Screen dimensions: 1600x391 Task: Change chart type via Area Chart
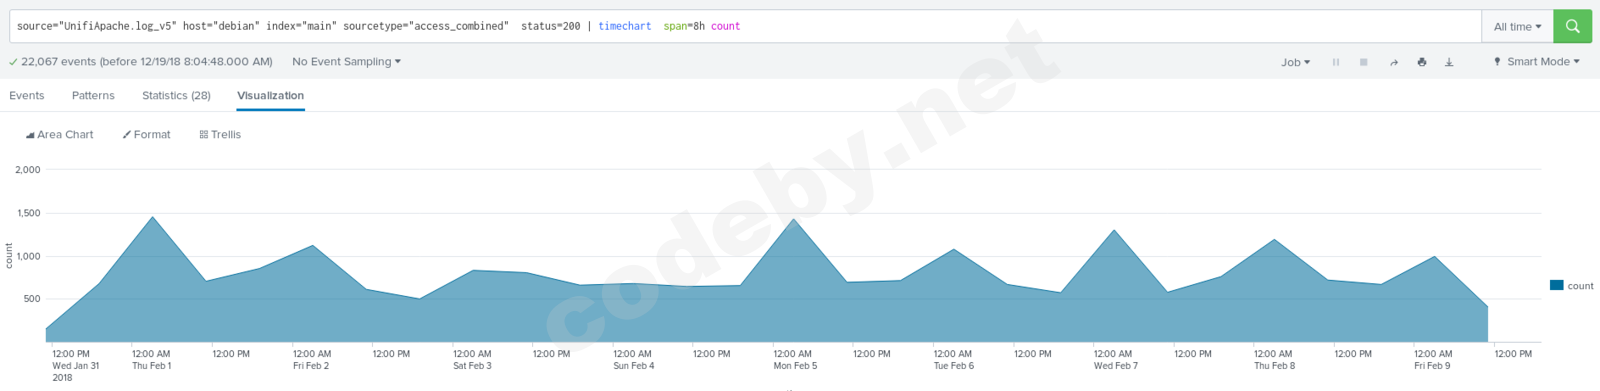[x=60, y=135]
